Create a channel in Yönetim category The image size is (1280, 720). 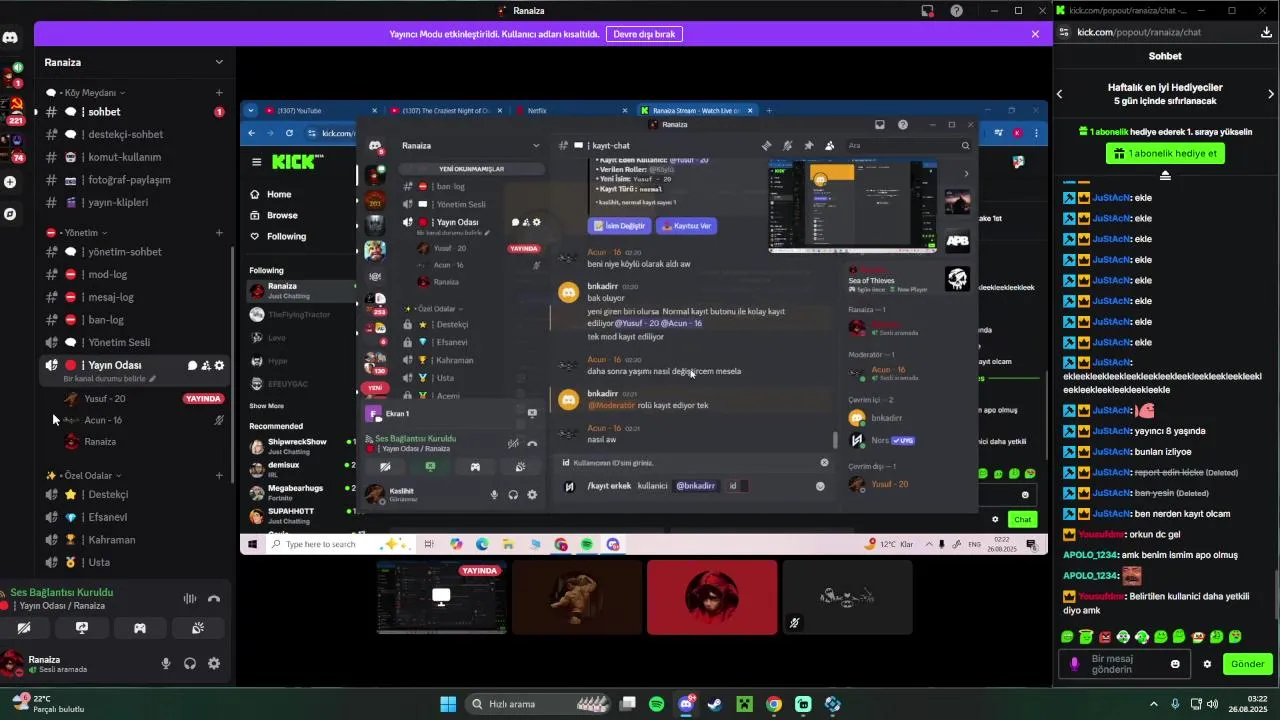pos(219,233)
